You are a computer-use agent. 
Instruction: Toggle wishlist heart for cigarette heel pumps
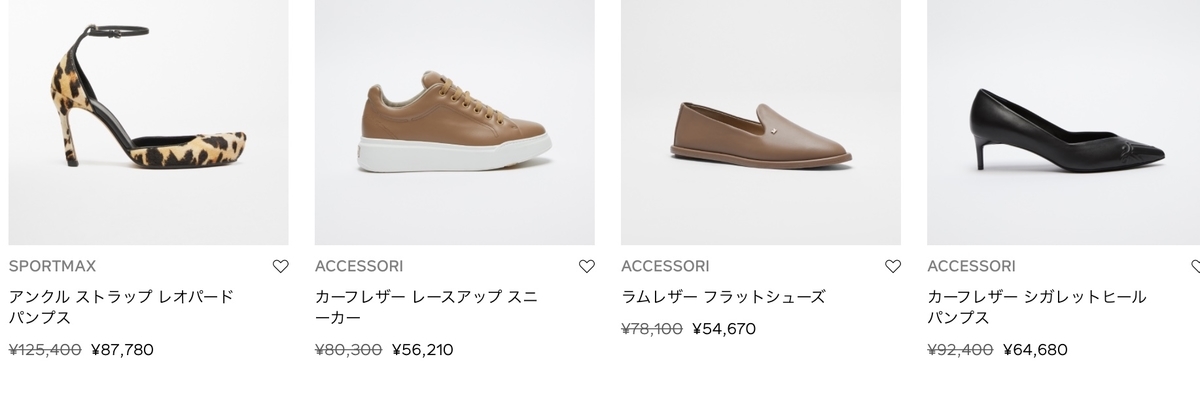(1196, 266)
